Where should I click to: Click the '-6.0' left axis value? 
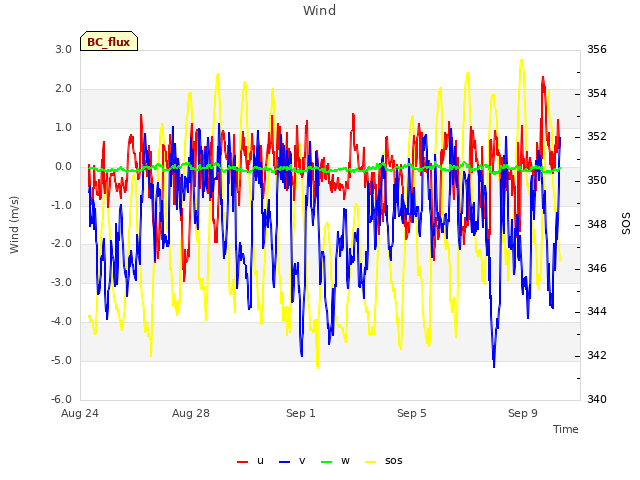pyautogui.click(x=61, y=399)
